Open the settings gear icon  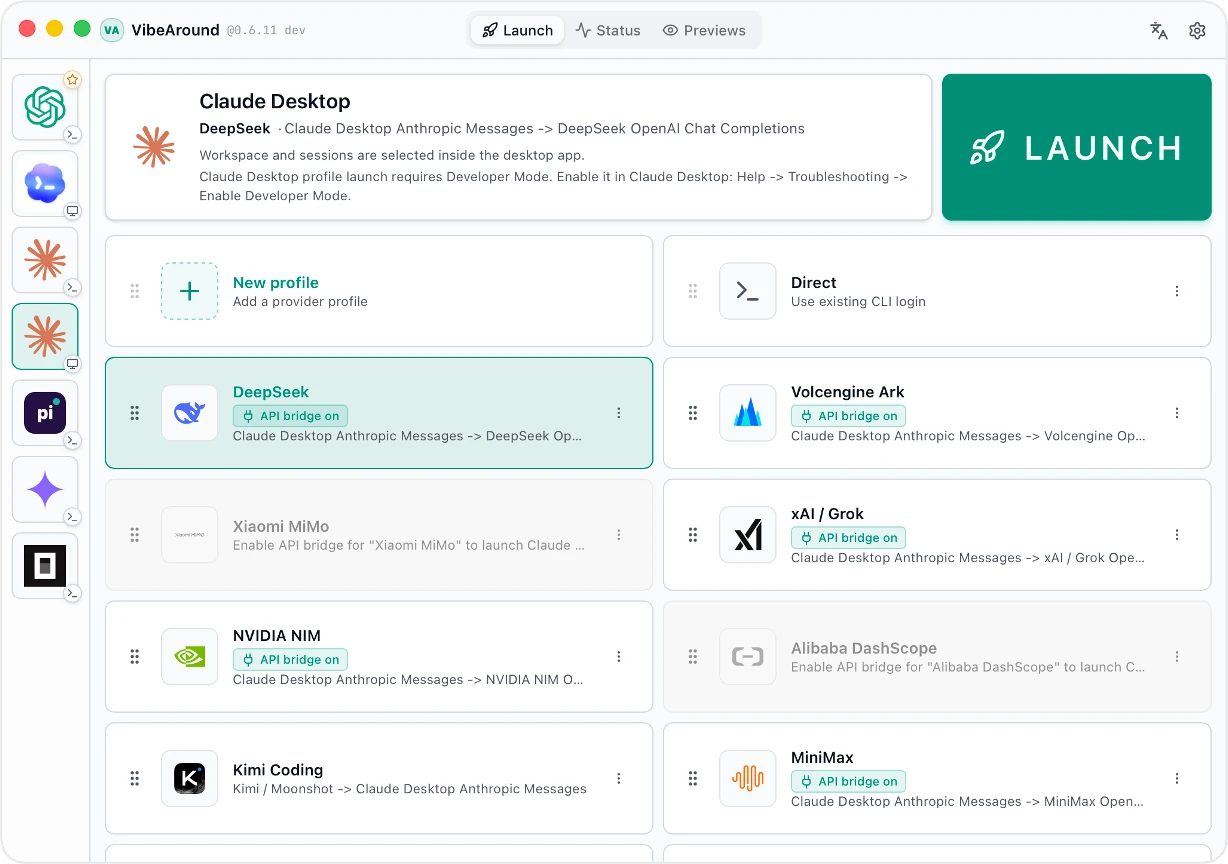[x=1197, y=31]
